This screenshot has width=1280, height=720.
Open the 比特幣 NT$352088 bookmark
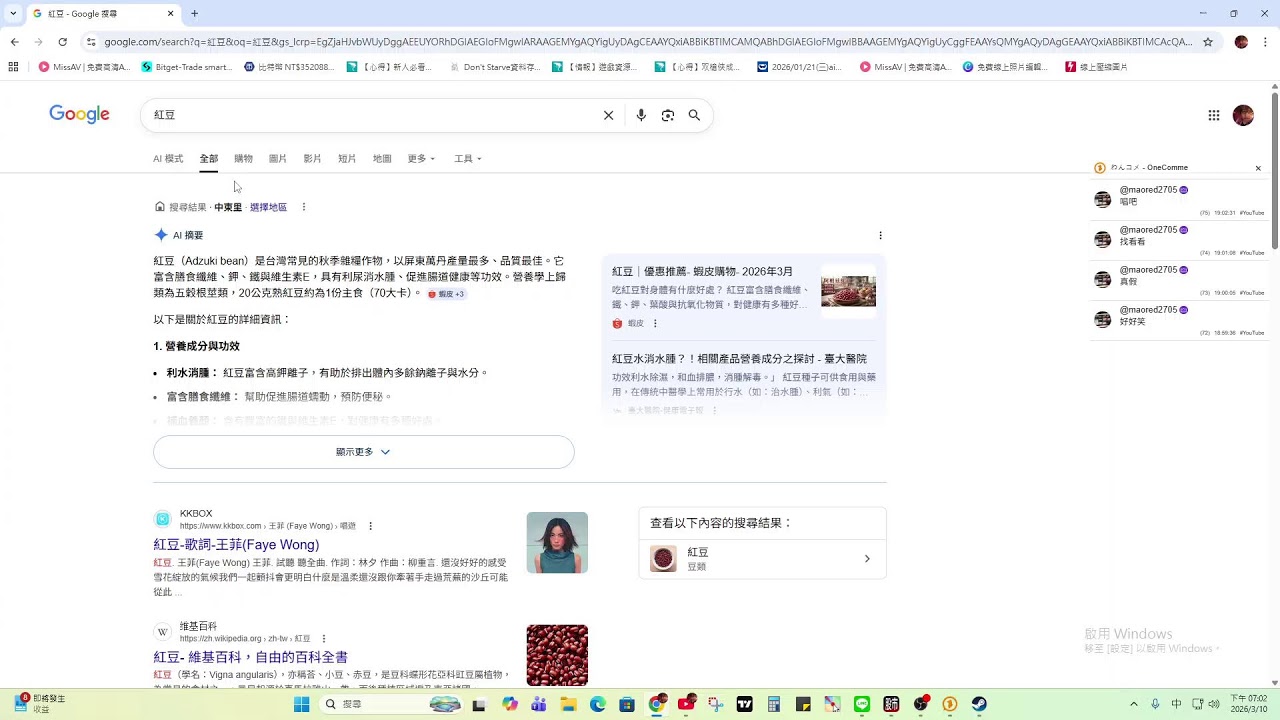tap(289, 67)
